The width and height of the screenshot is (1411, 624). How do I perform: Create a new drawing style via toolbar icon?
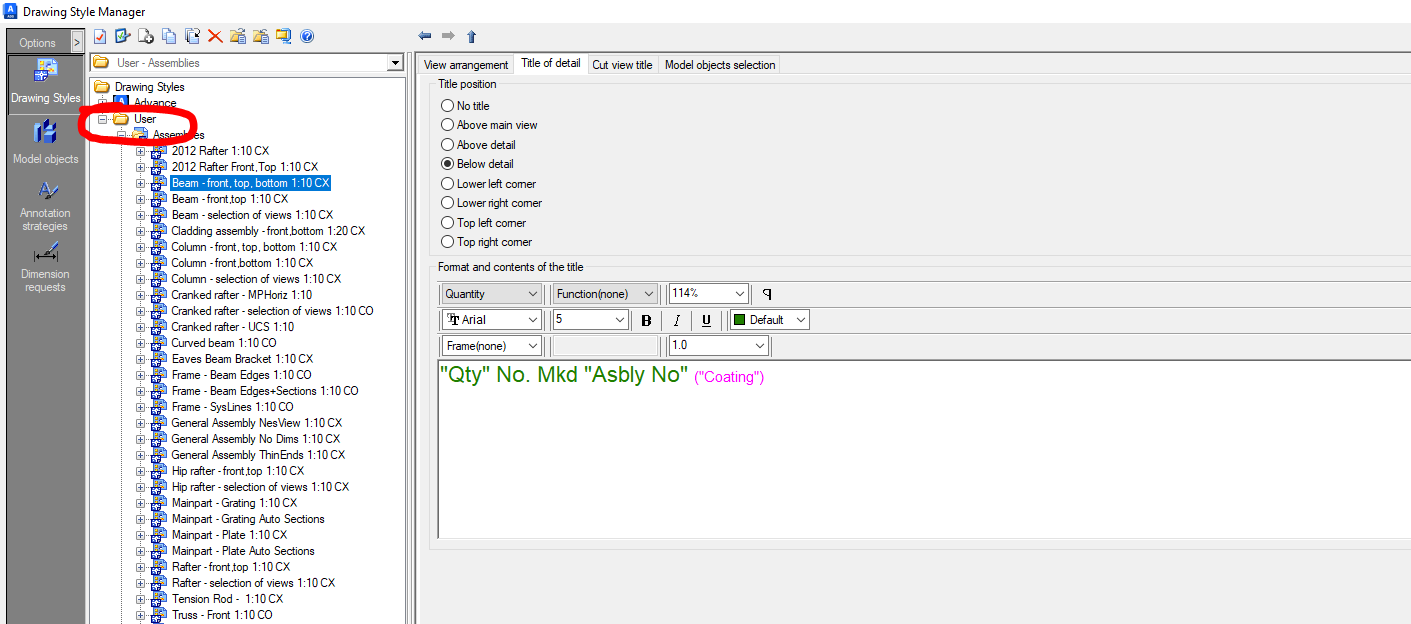coord(145,36)
